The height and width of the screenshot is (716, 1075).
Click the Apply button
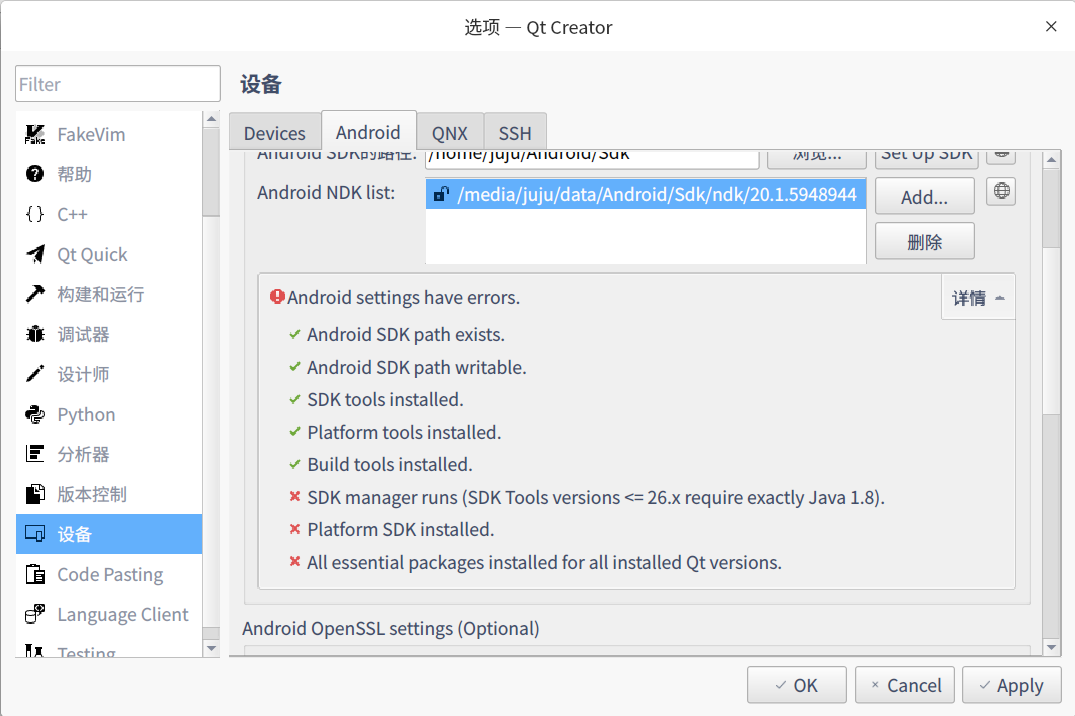[x=1011, y=685]
